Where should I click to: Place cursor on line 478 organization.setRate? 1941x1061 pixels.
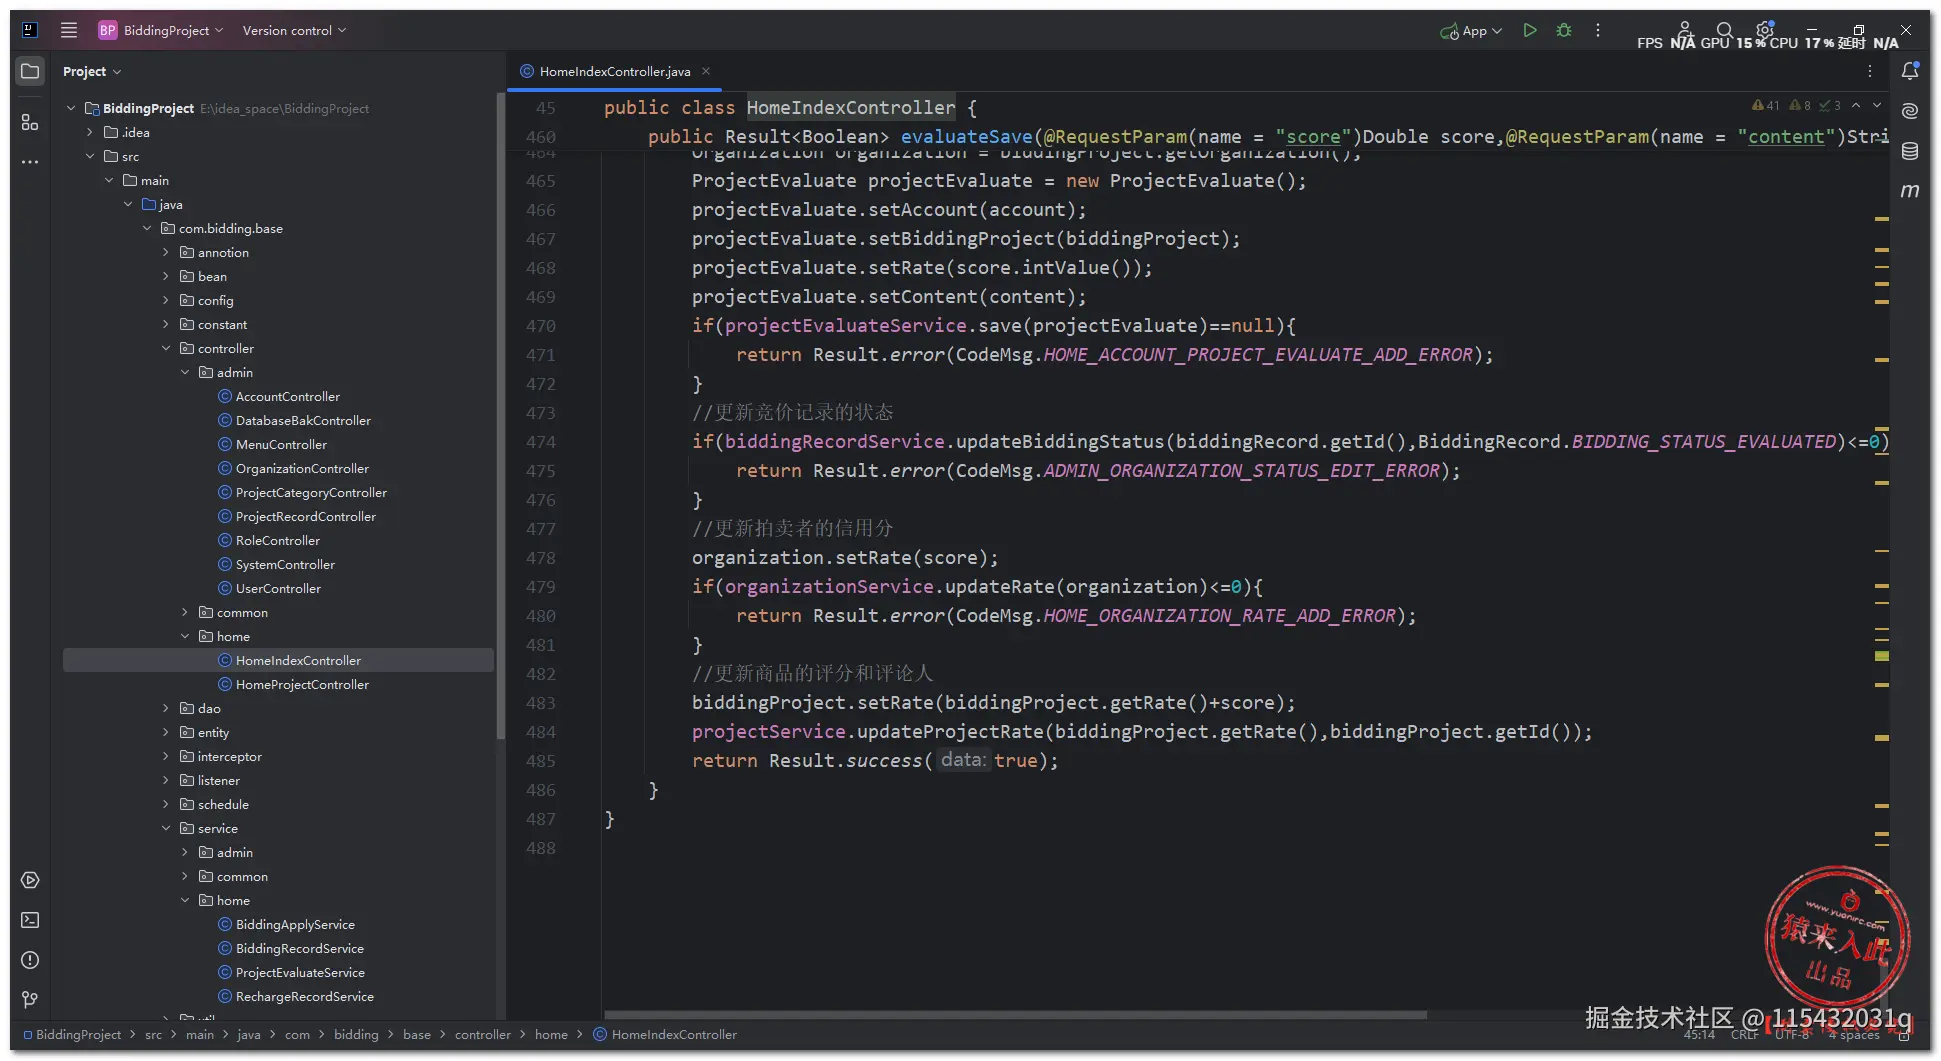845,558
